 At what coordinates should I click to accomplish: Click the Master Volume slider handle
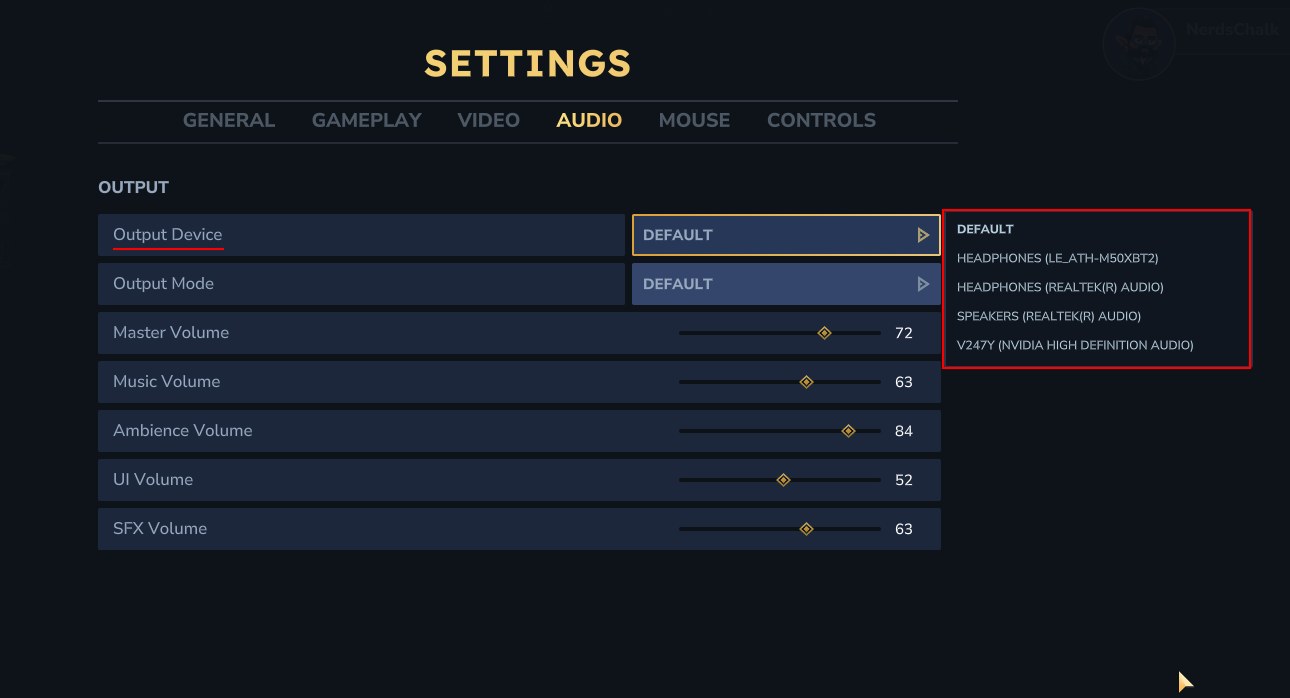(824, 333)
